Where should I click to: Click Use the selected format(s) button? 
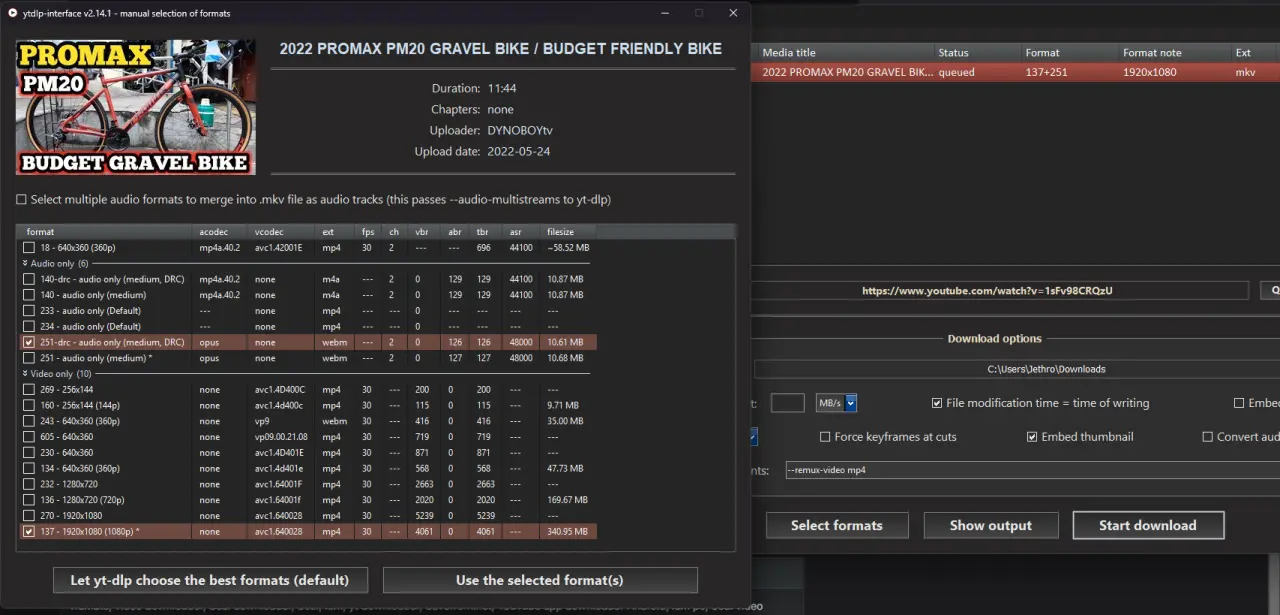(540, 580)
